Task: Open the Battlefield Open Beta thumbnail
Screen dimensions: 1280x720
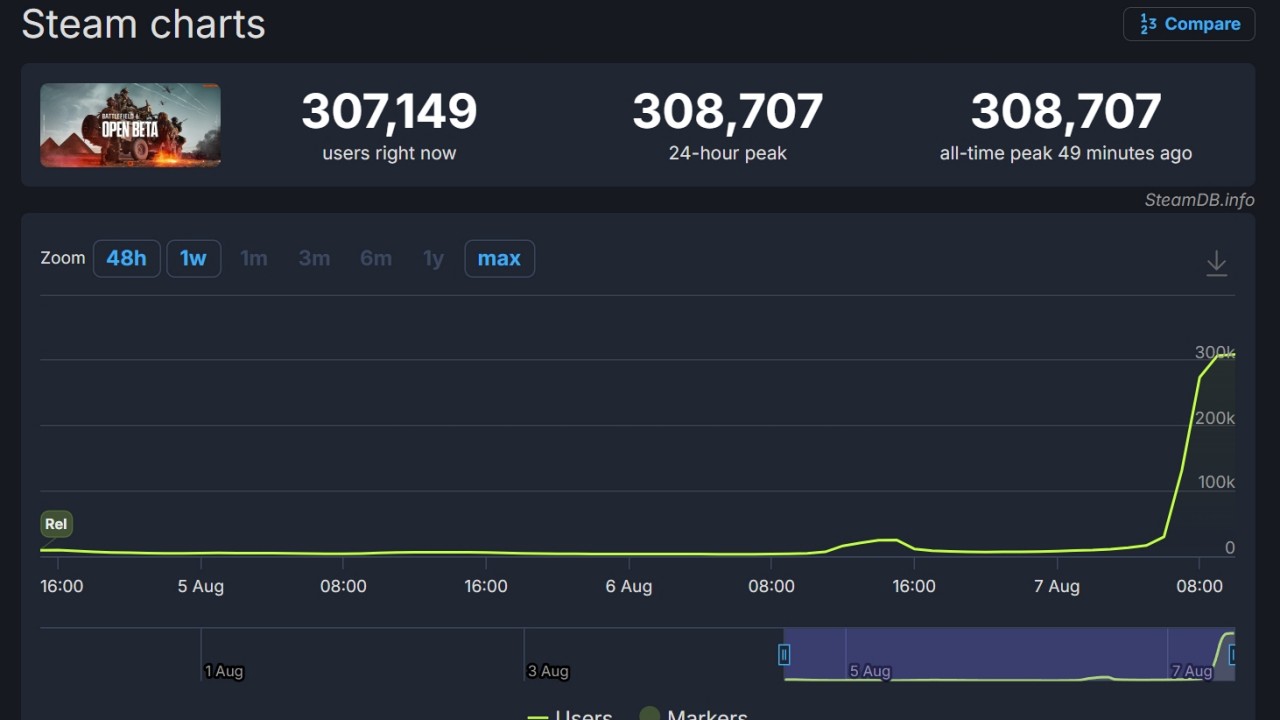Action: 130,125
